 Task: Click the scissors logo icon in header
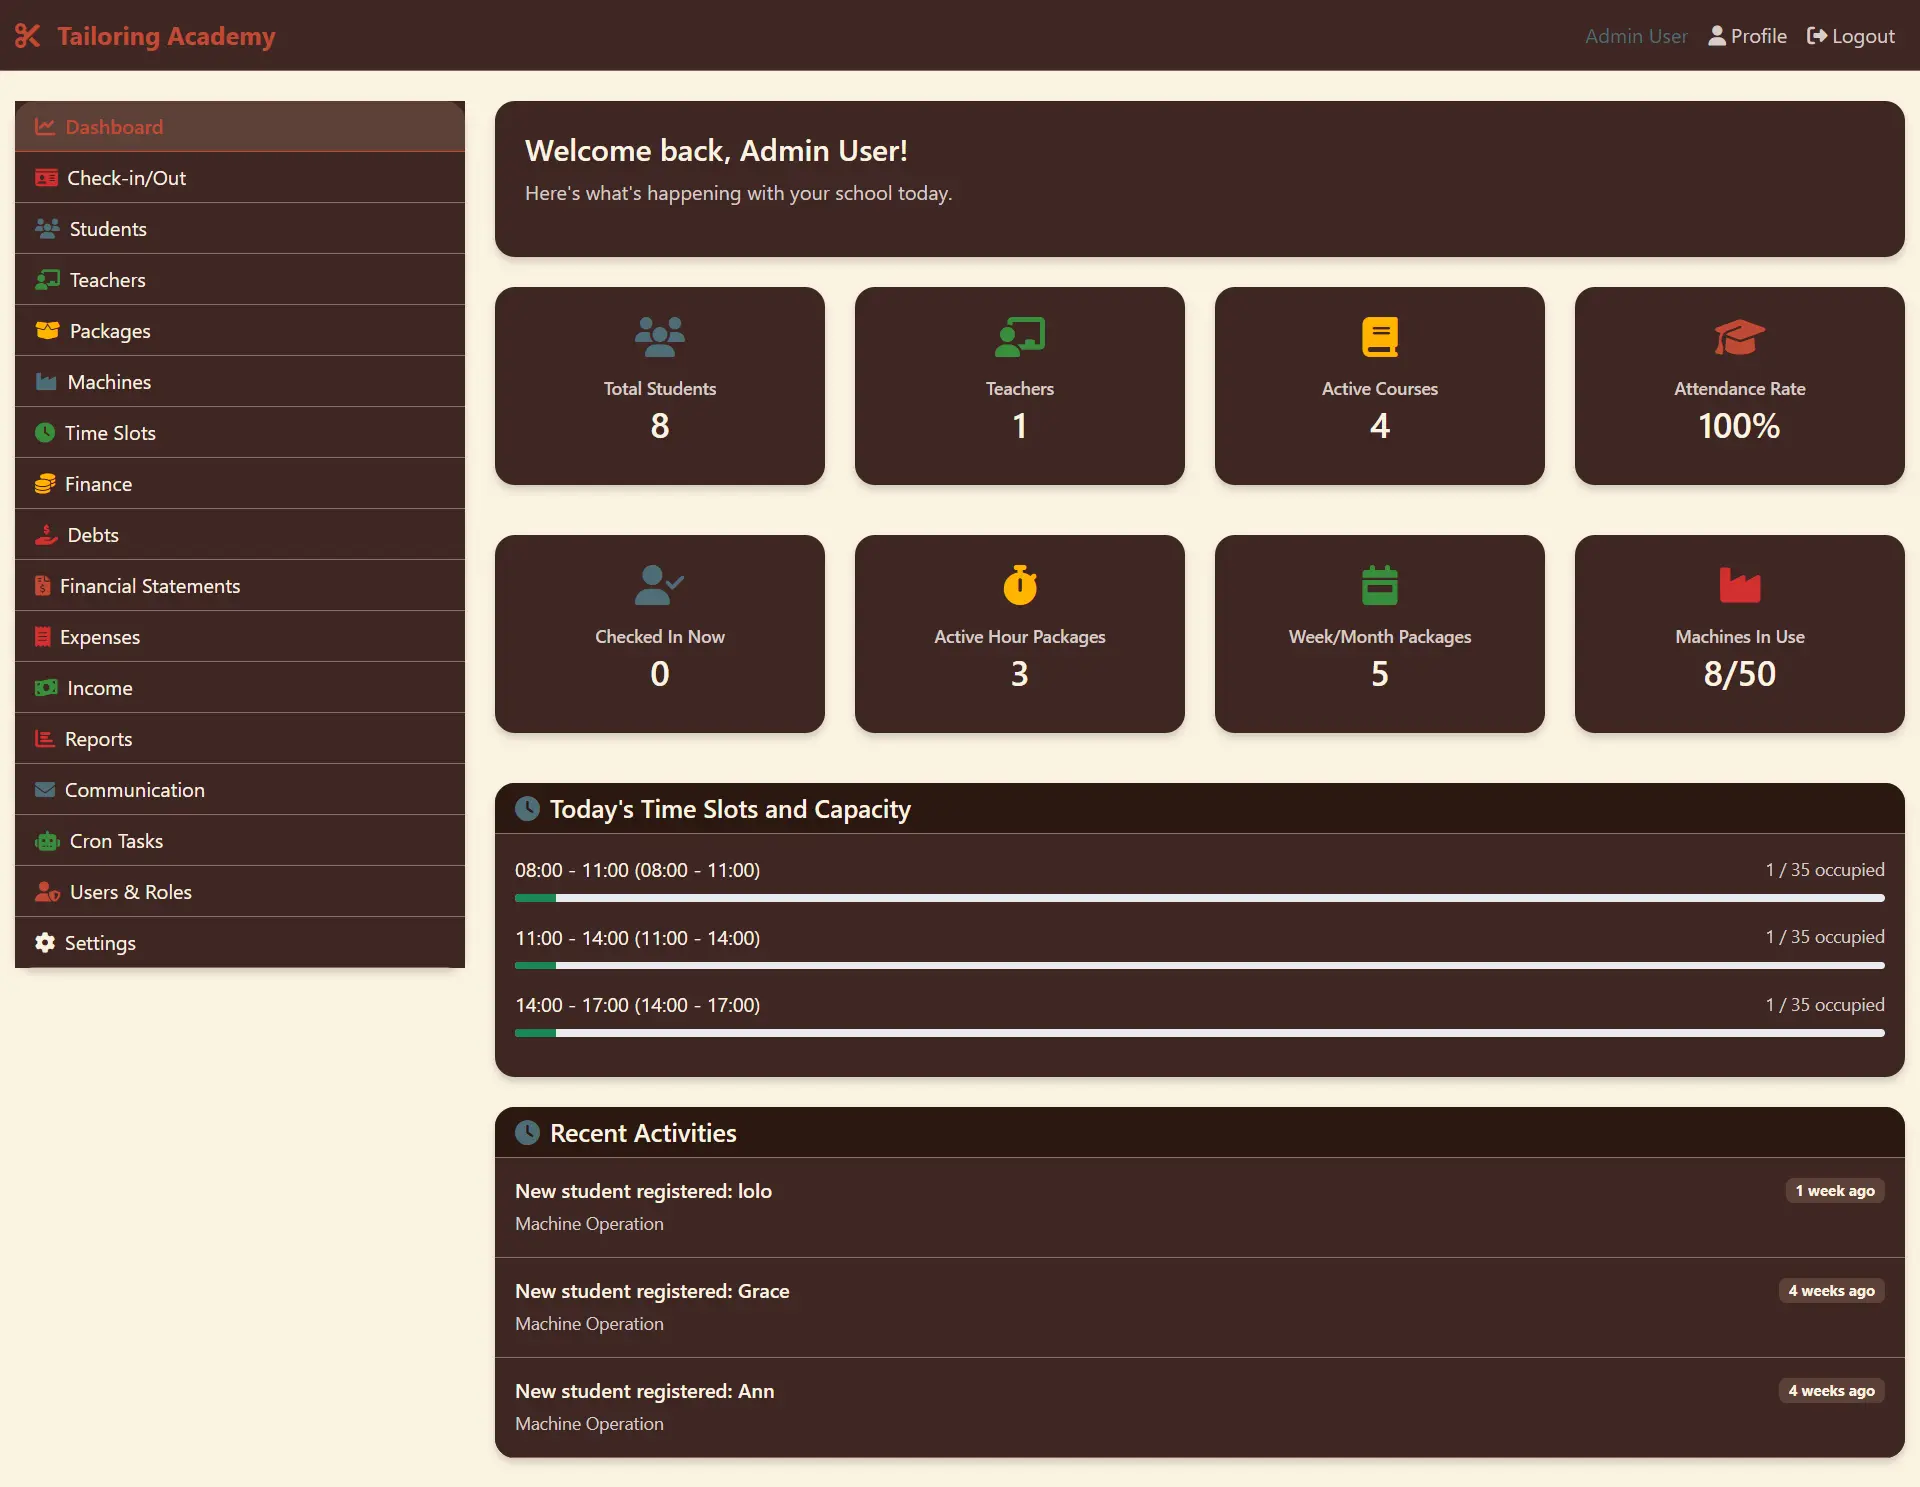[x=28, y=36]
